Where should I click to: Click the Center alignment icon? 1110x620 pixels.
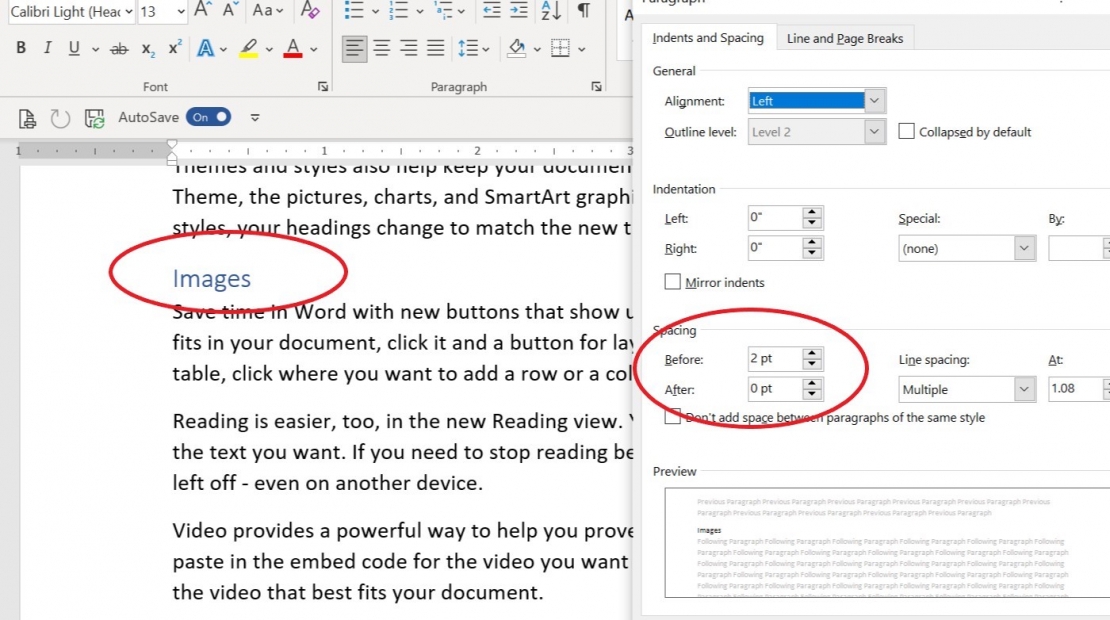coord(381,46)
